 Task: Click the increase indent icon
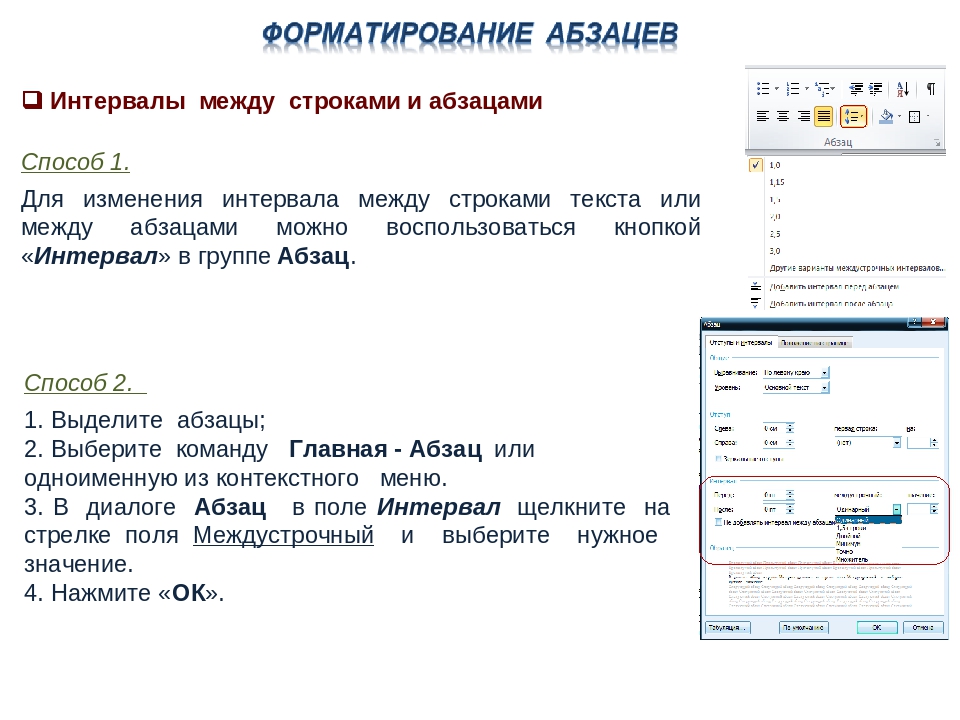[876, 89]
